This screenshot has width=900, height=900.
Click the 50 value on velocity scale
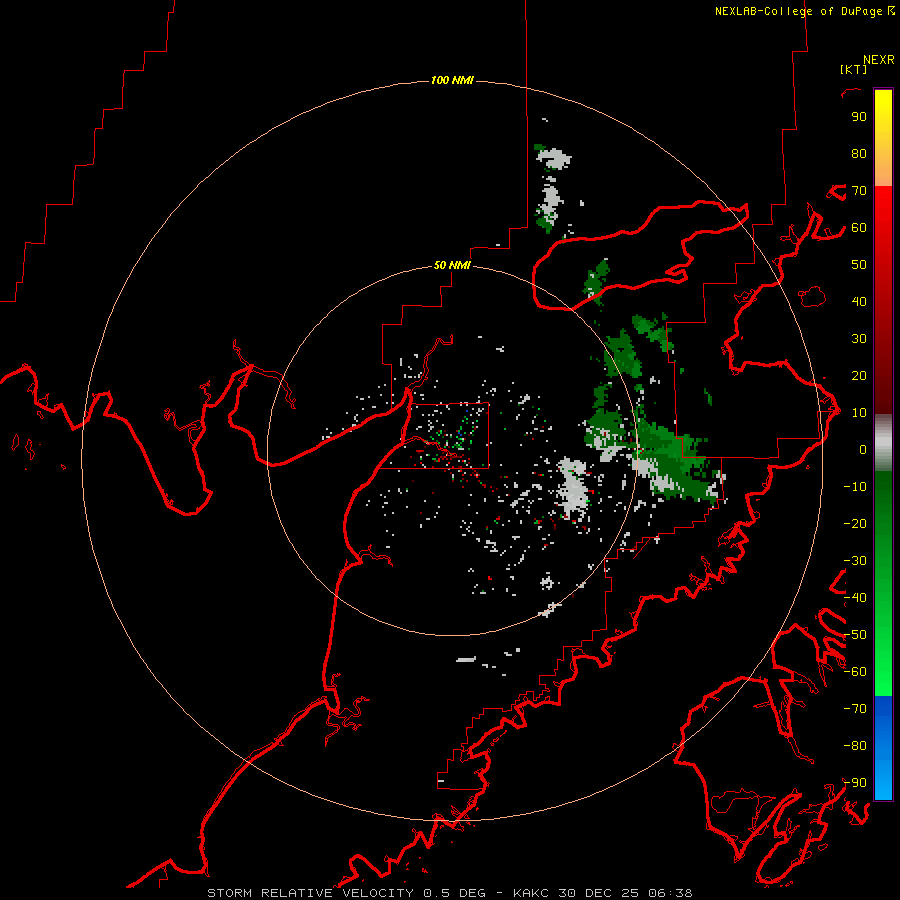tap(859, 265)
